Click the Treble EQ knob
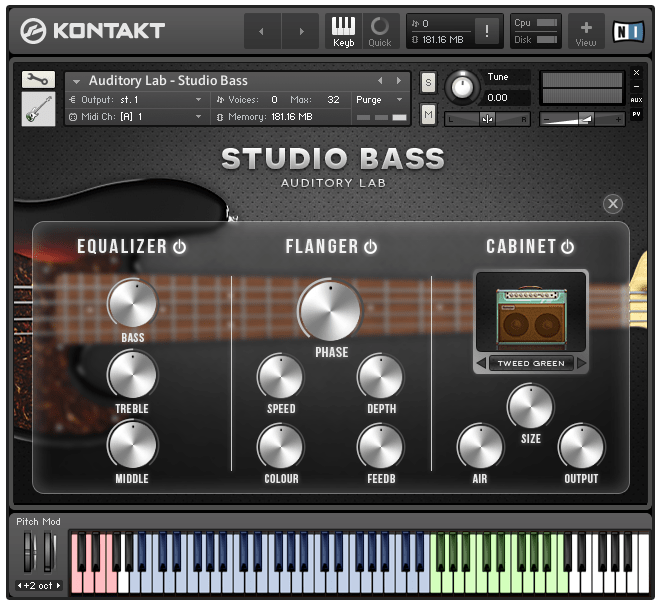Image resolution: width=660 pixels, height=605 pixels. tap(133, 374)
